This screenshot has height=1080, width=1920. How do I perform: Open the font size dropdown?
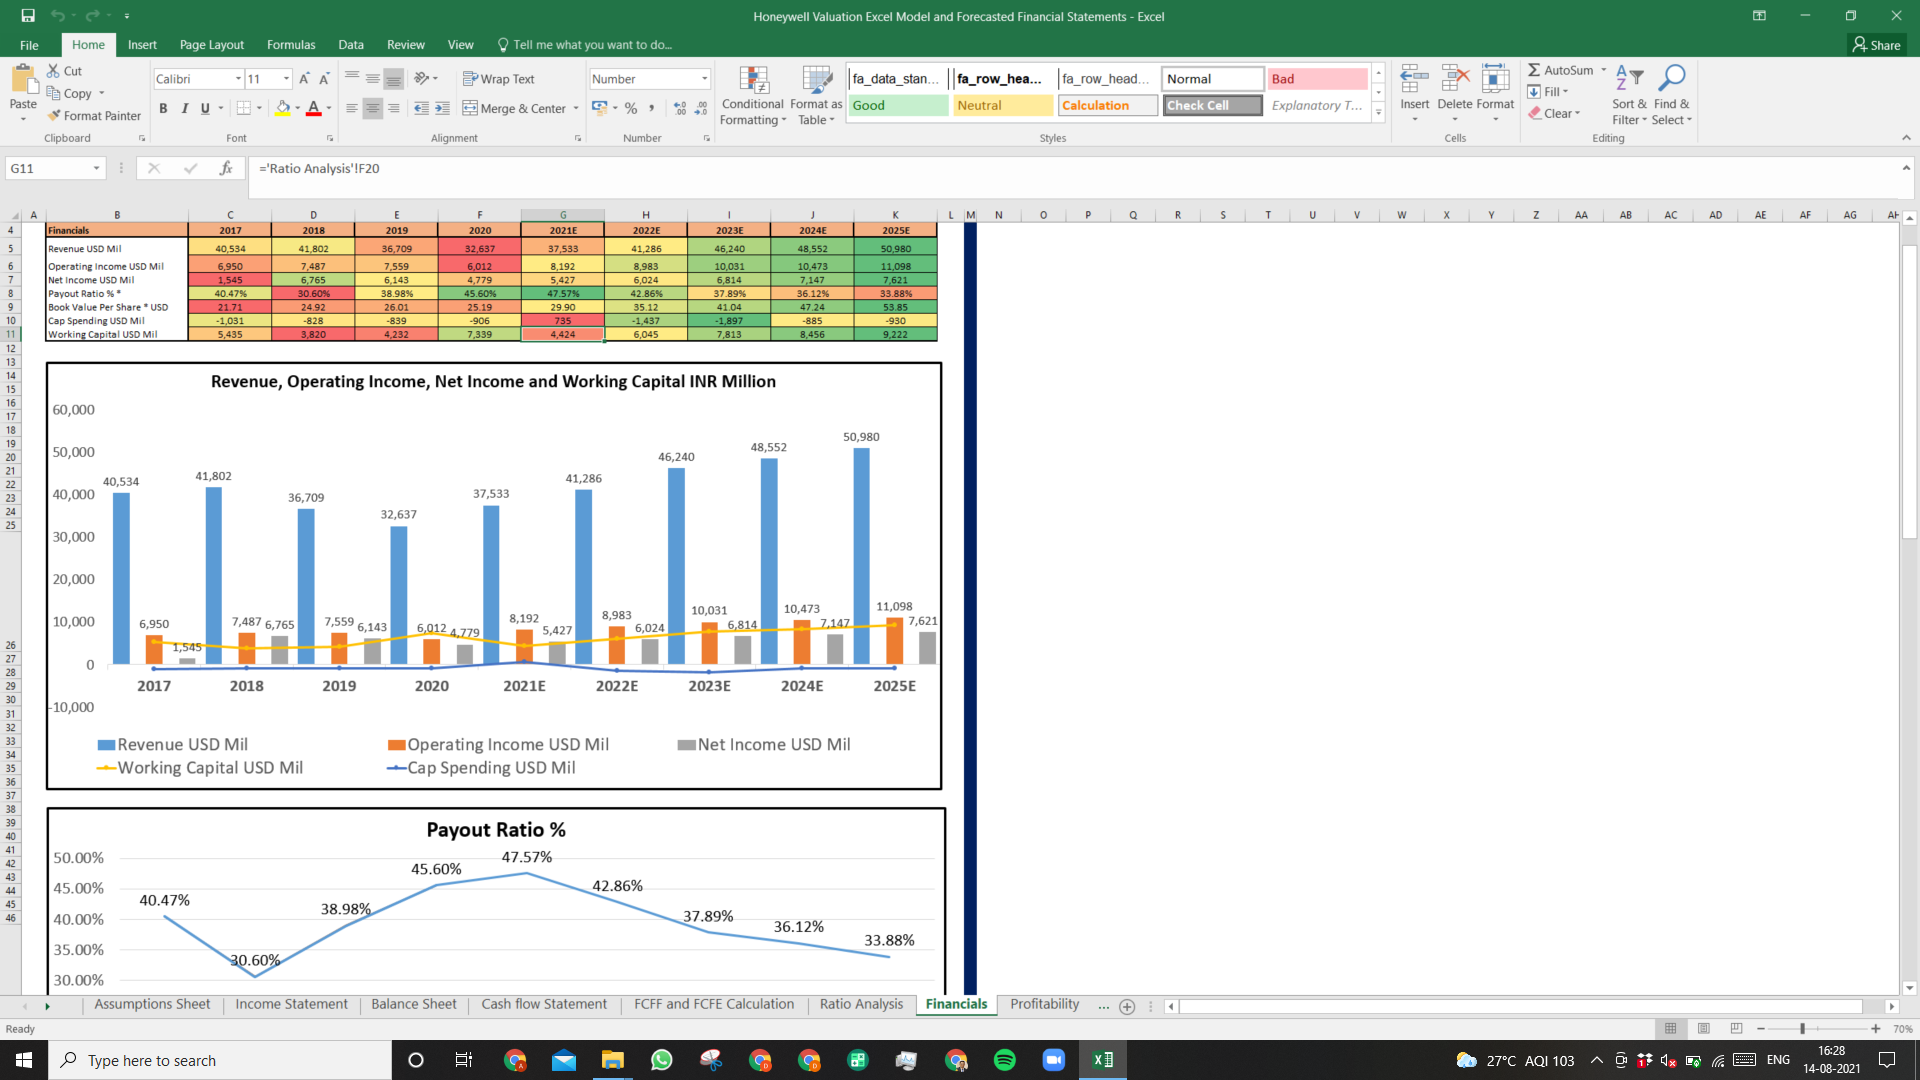(x=286, y=79)
